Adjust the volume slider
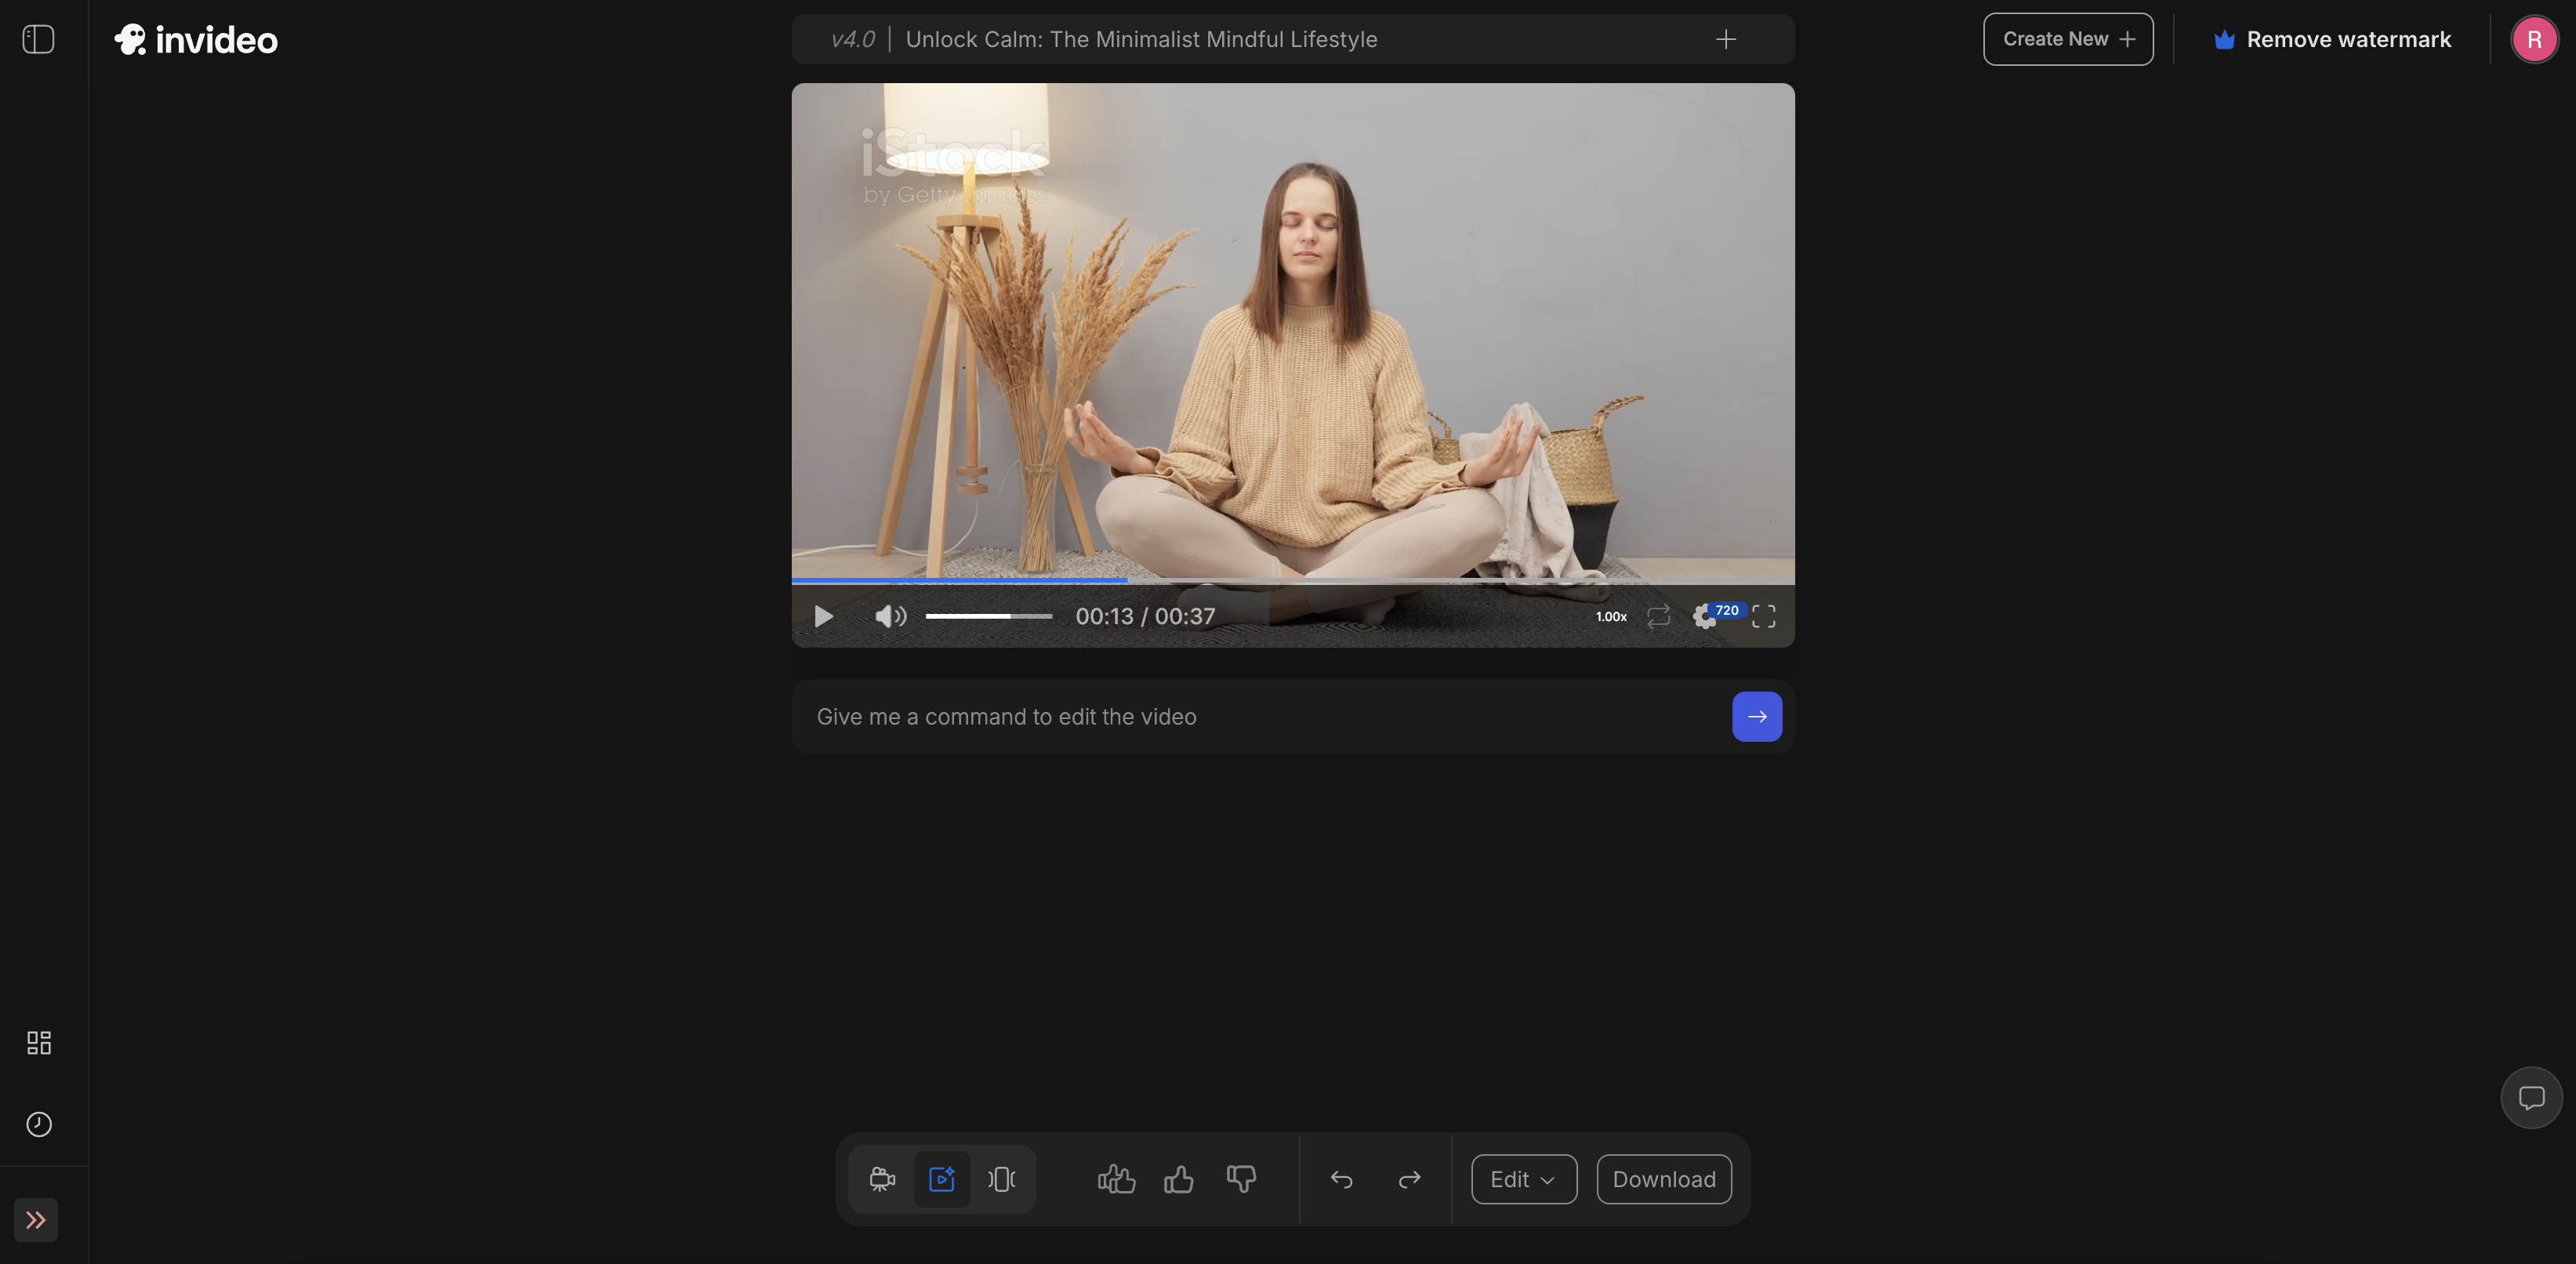The width and height of the screenshot is (2576, 1264). (x=990, y=616)
